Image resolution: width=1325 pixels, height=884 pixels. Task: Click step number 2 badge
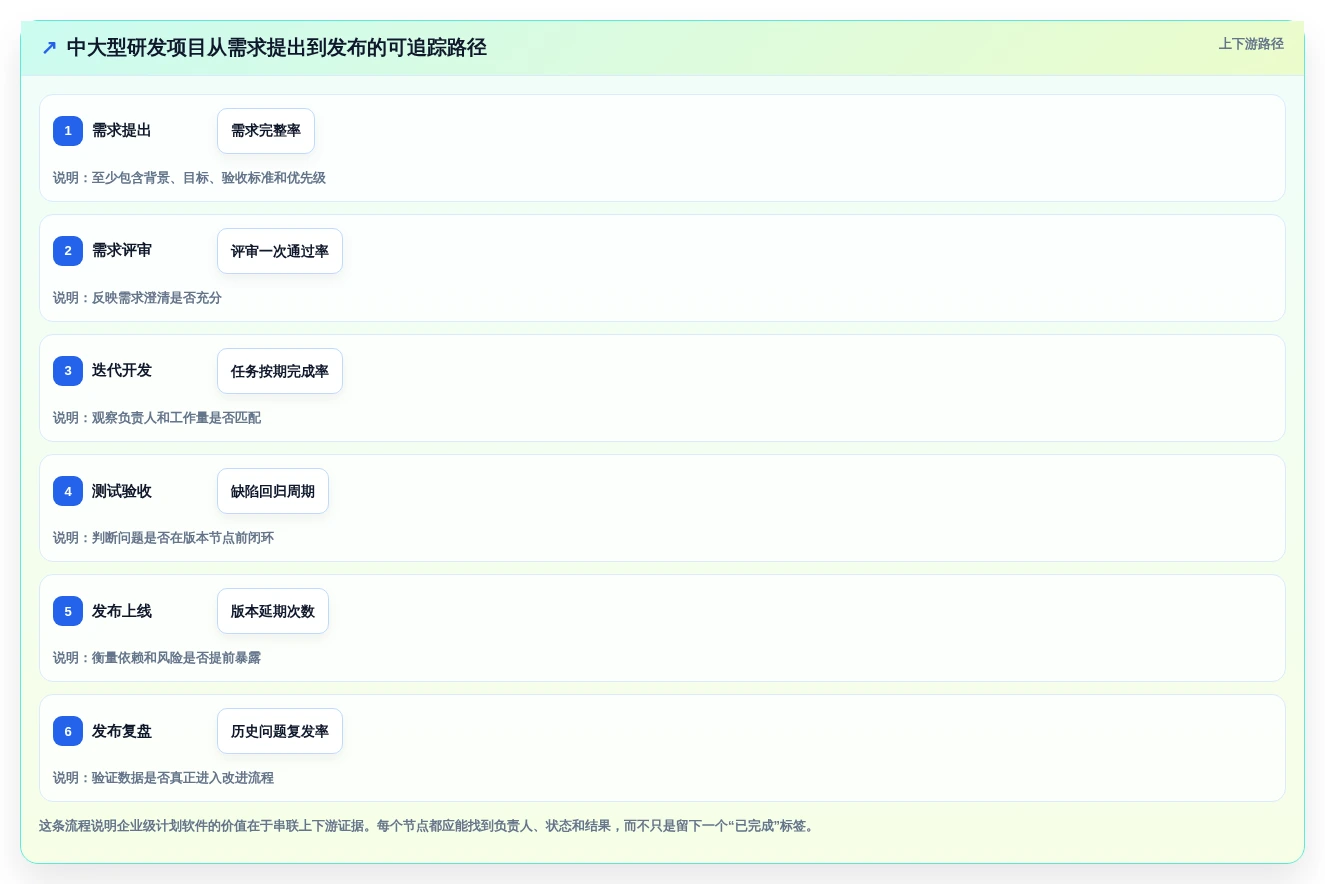coord(68,251)
